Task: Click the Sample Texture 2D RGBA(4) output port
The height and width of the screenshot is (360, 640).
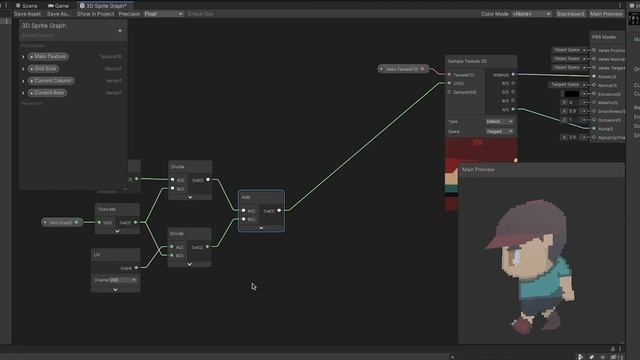Action: coord(513,75)
